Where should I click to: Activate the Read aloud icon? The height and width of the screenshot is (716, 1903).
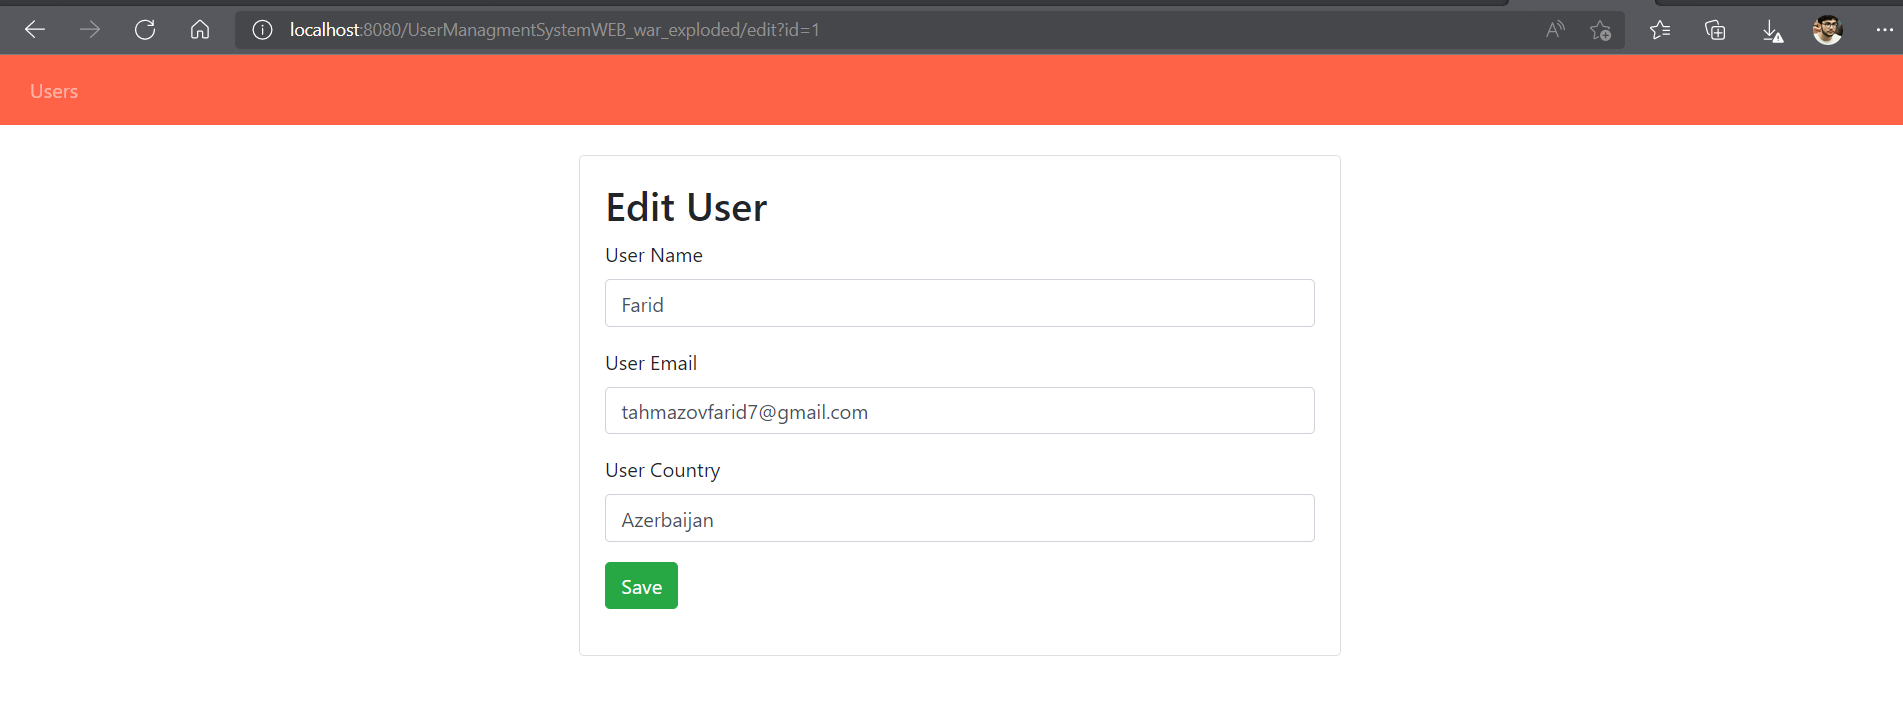point(1555,30)
